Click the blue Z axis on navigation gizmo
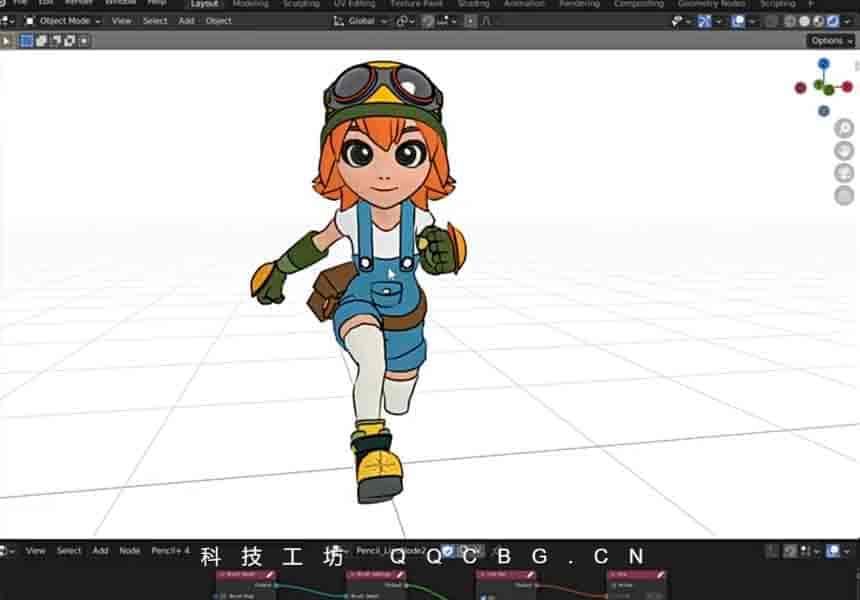Viewport: 860px width, 600px height. click(823, 64)
